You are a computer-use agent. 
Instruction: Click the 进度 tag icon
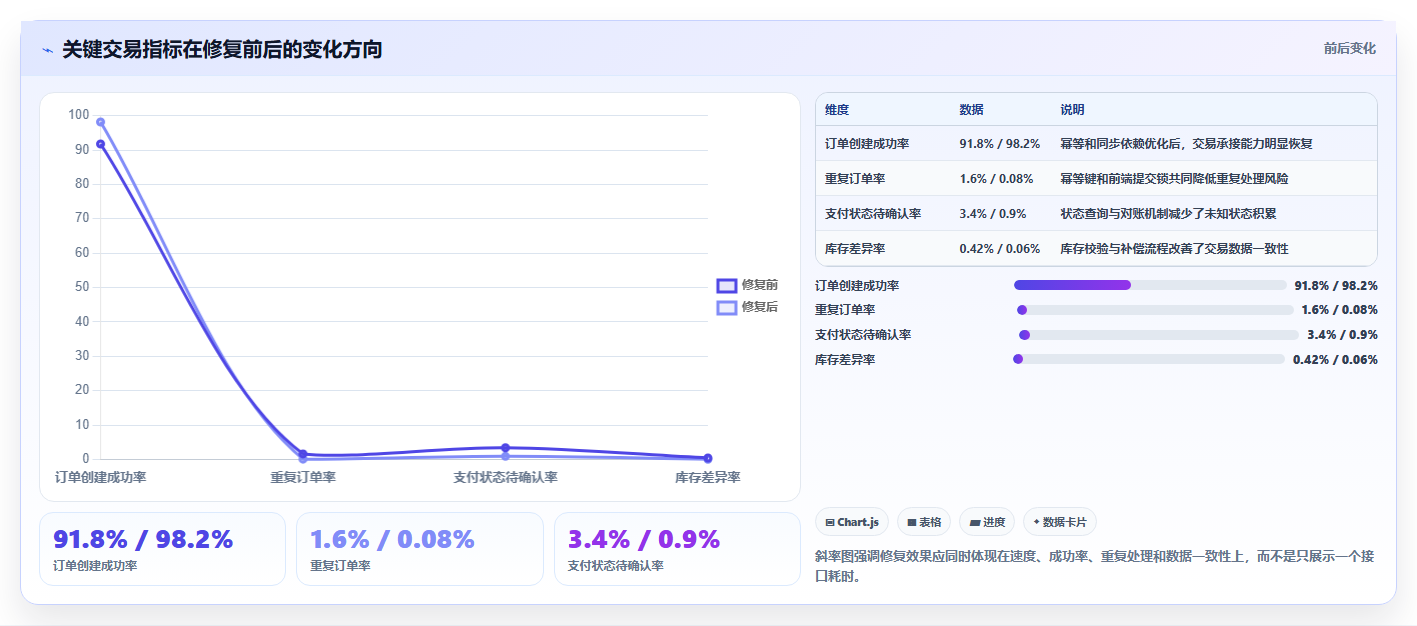[975, 522]
